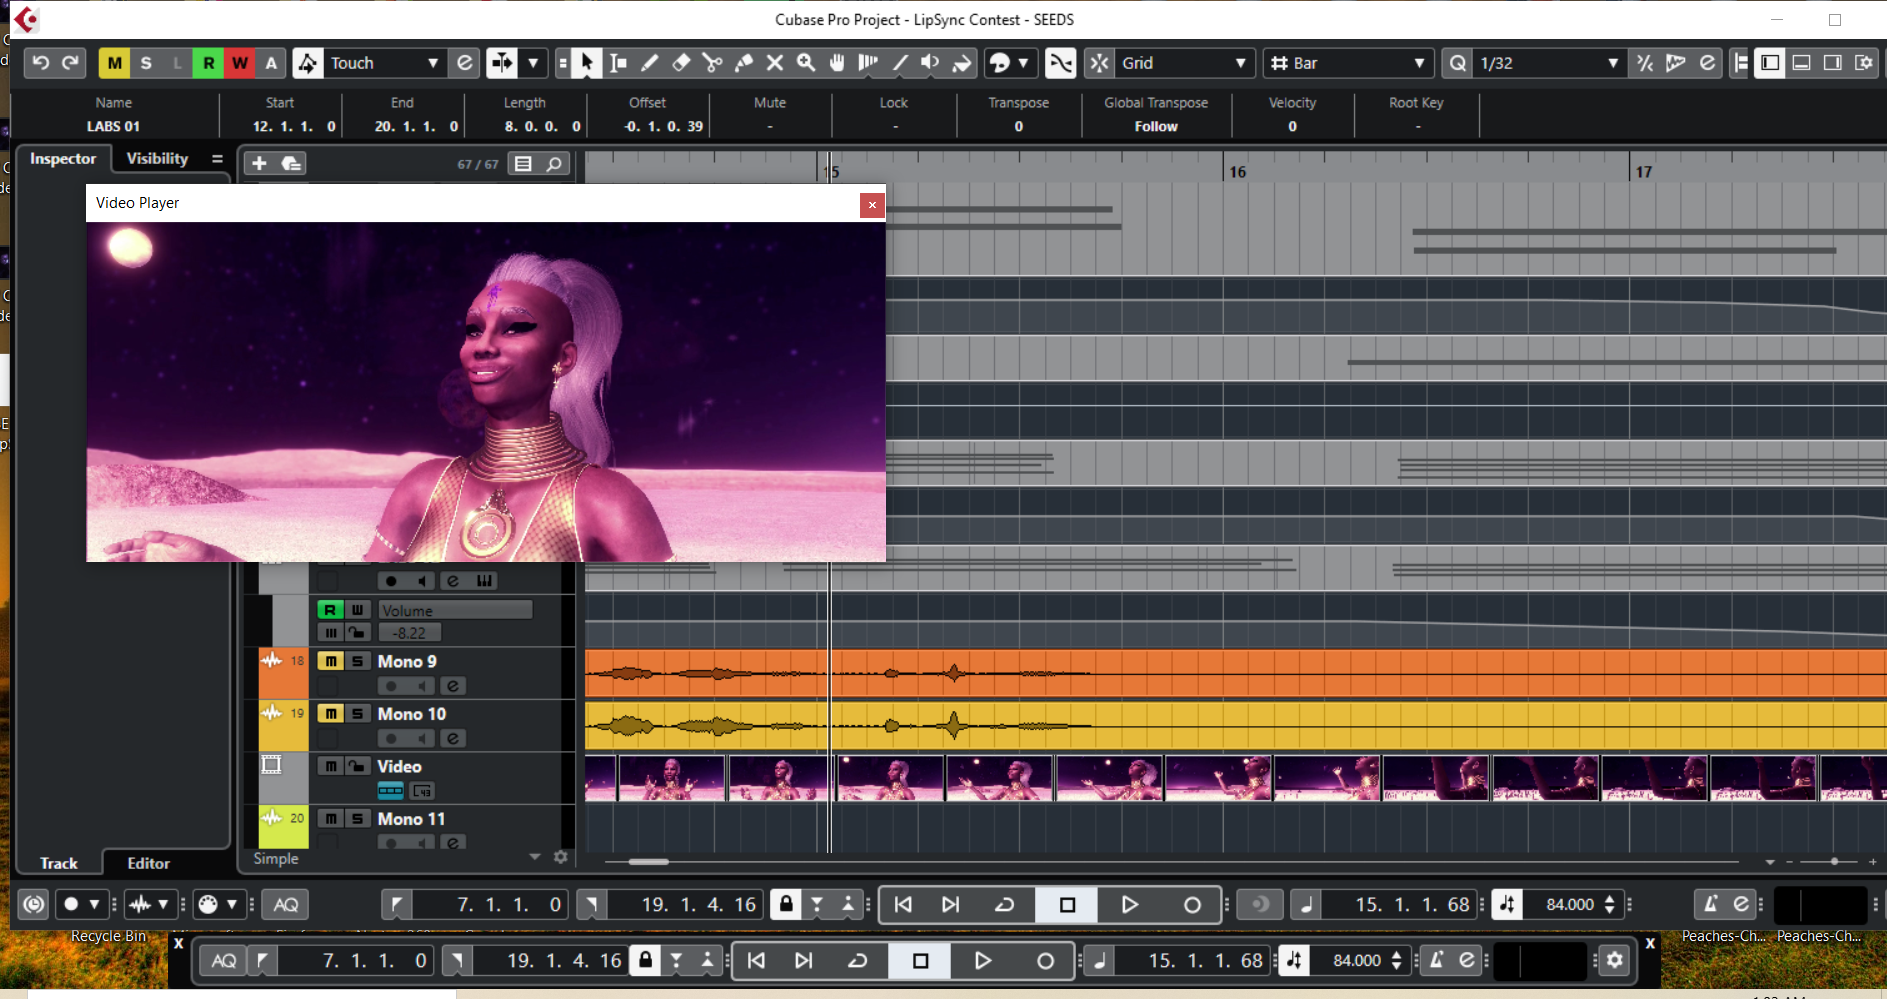Open color selector dropdown arrow
Viewport: 1887px width, 999px height.
pyautogui.click(x=1022, y=63)
